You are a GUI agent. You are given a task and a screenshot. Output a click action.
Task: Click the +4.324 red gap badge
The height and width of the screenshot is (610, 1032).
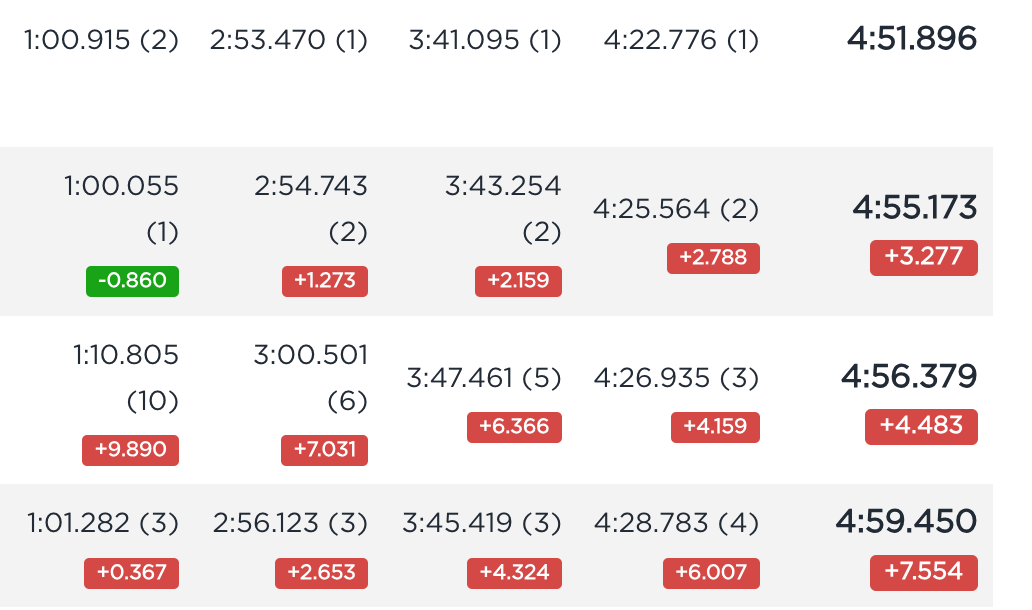click(x=514, y=573)
